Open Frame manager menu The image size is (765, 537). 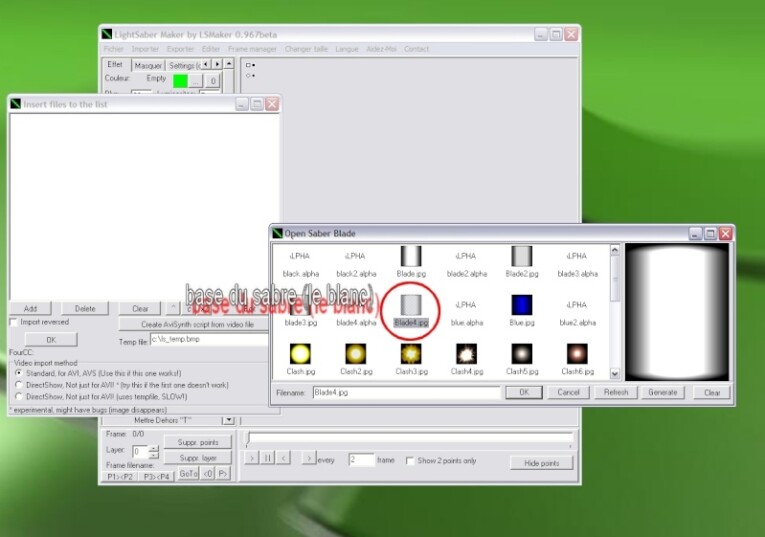click(x=252, y=49)
